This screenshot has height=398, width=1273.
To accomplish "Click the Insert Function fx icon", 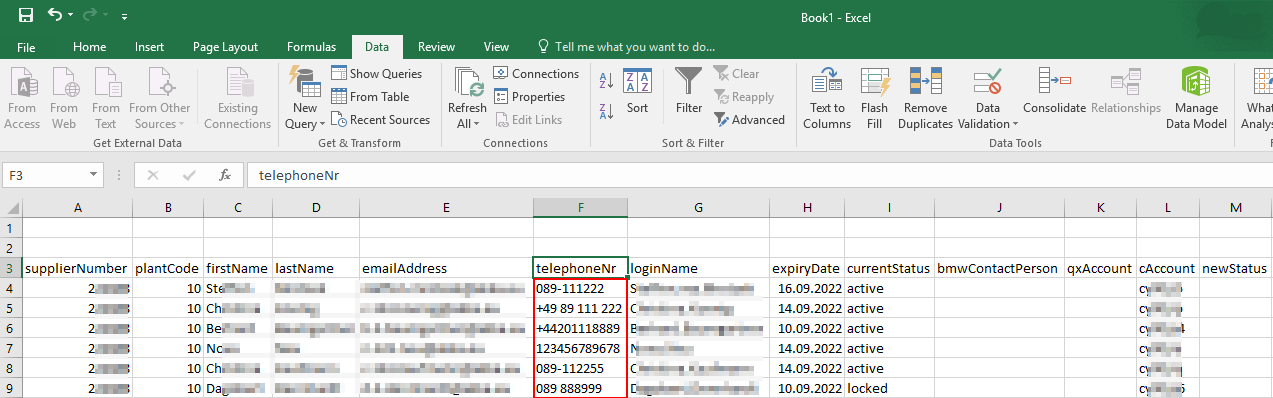I will [225, 175].
